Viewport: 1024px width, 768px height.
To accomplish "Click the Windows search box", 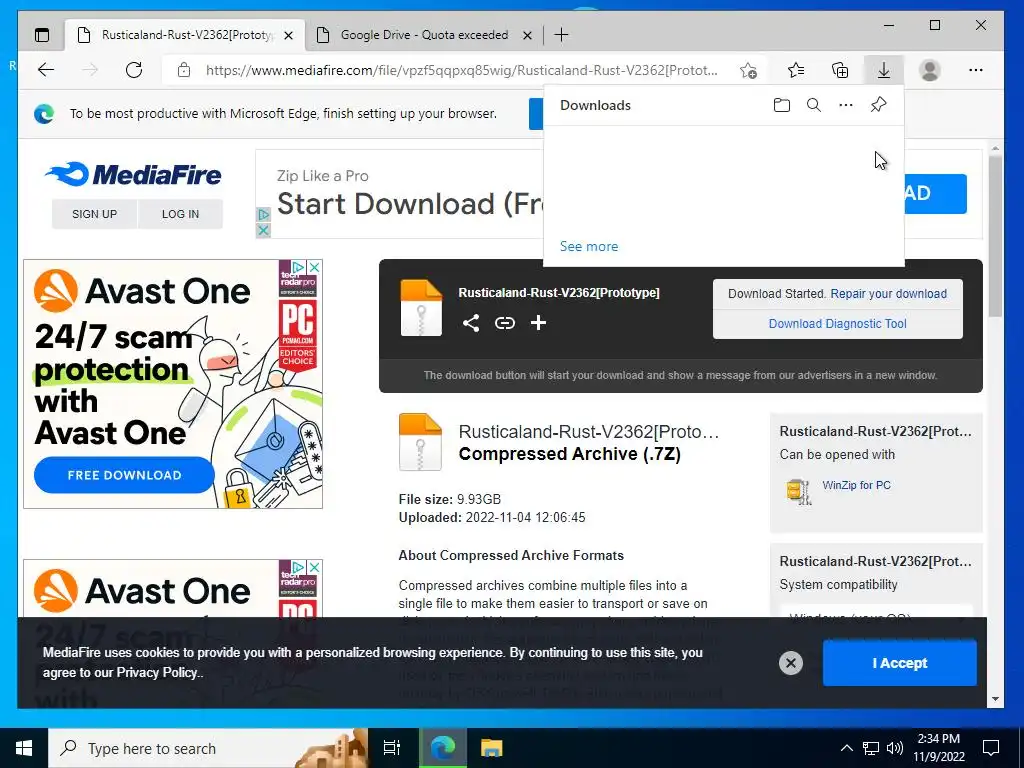I will (x=208, y=748).
